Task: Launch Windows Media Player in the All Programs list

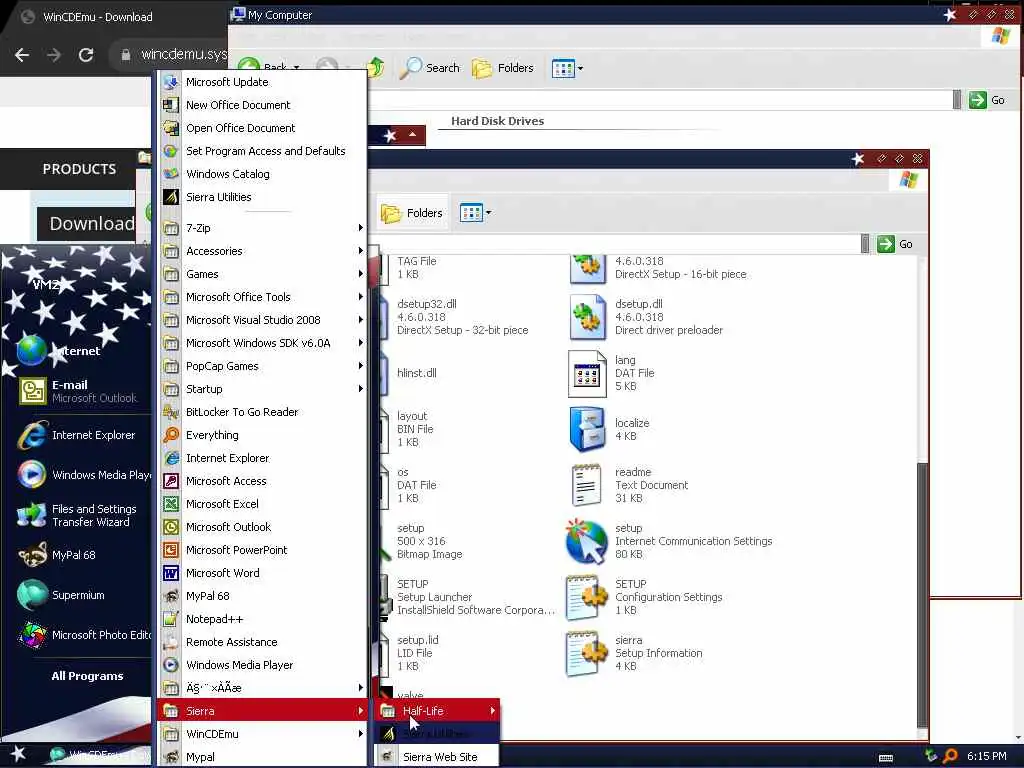Action: pos(239,665)
